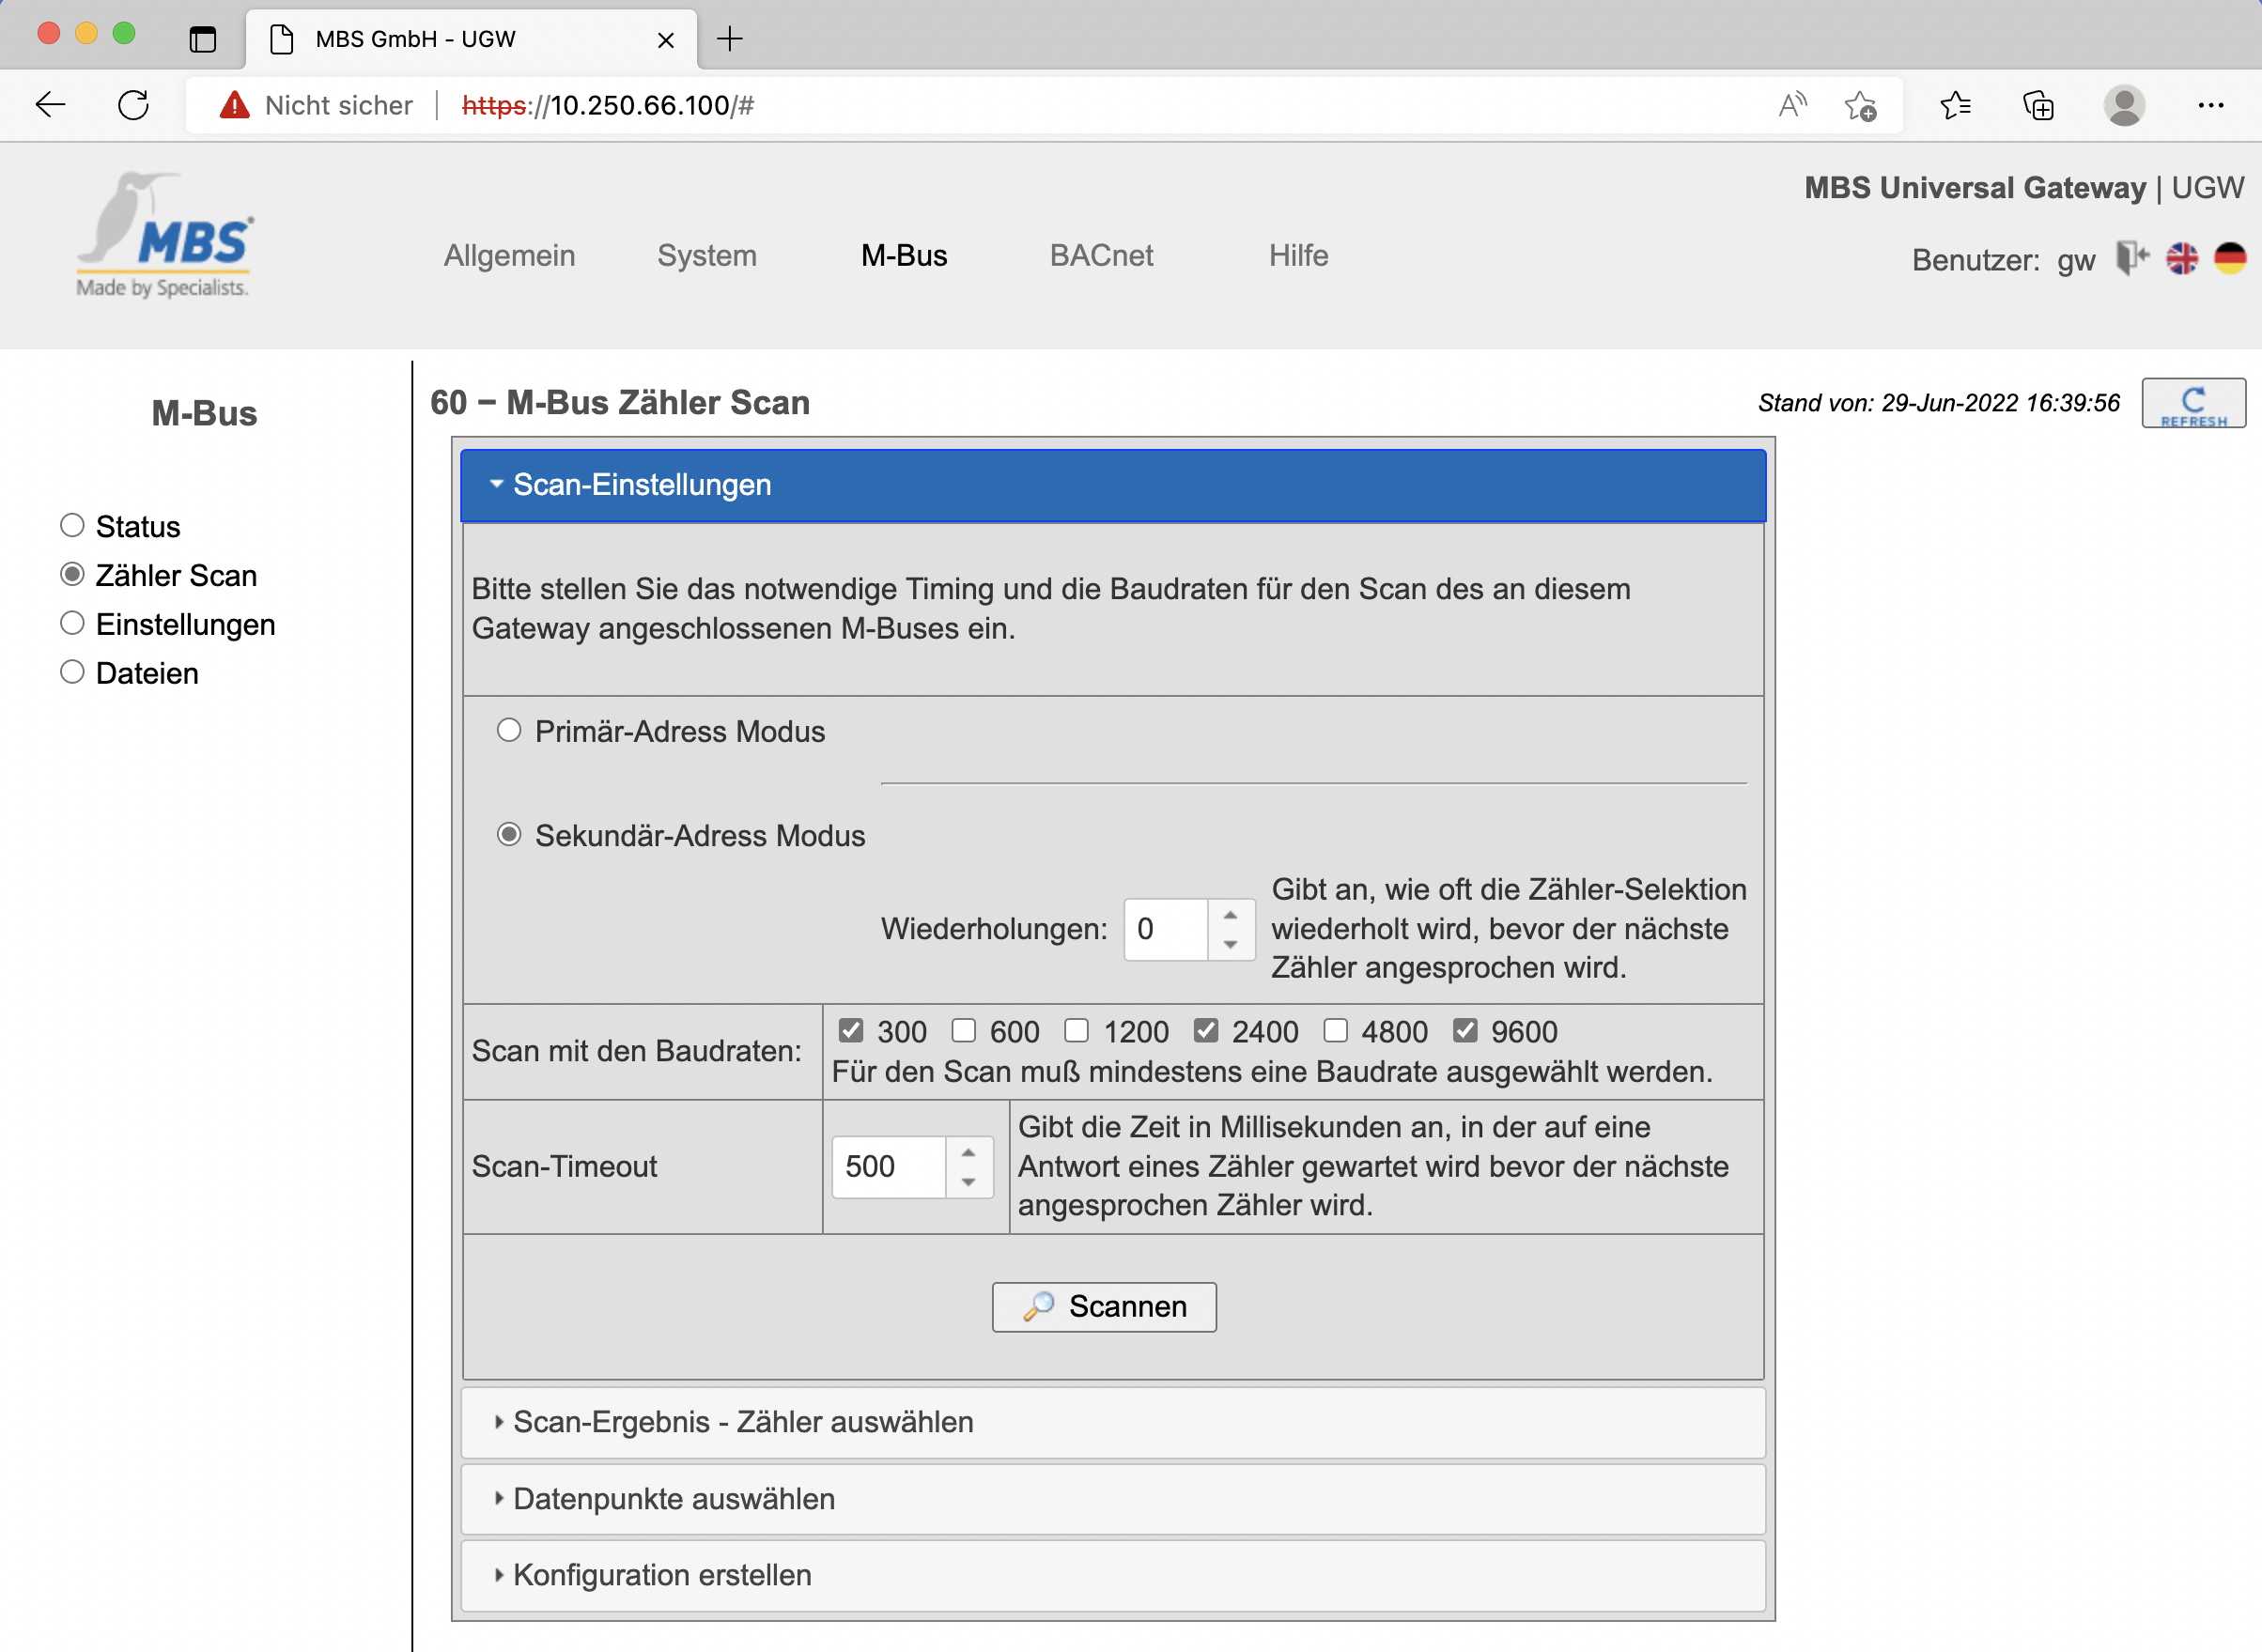The image size is (2262, 1652).
Task: Open browser profile avatar
Action: [x=2123, y=105]
